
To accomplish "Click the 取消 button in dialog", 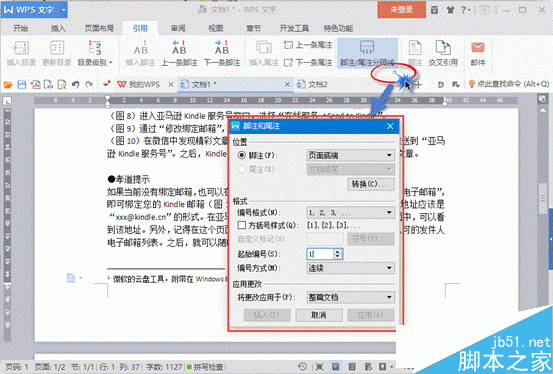I will pyautogui.click(x=319, y=315).
